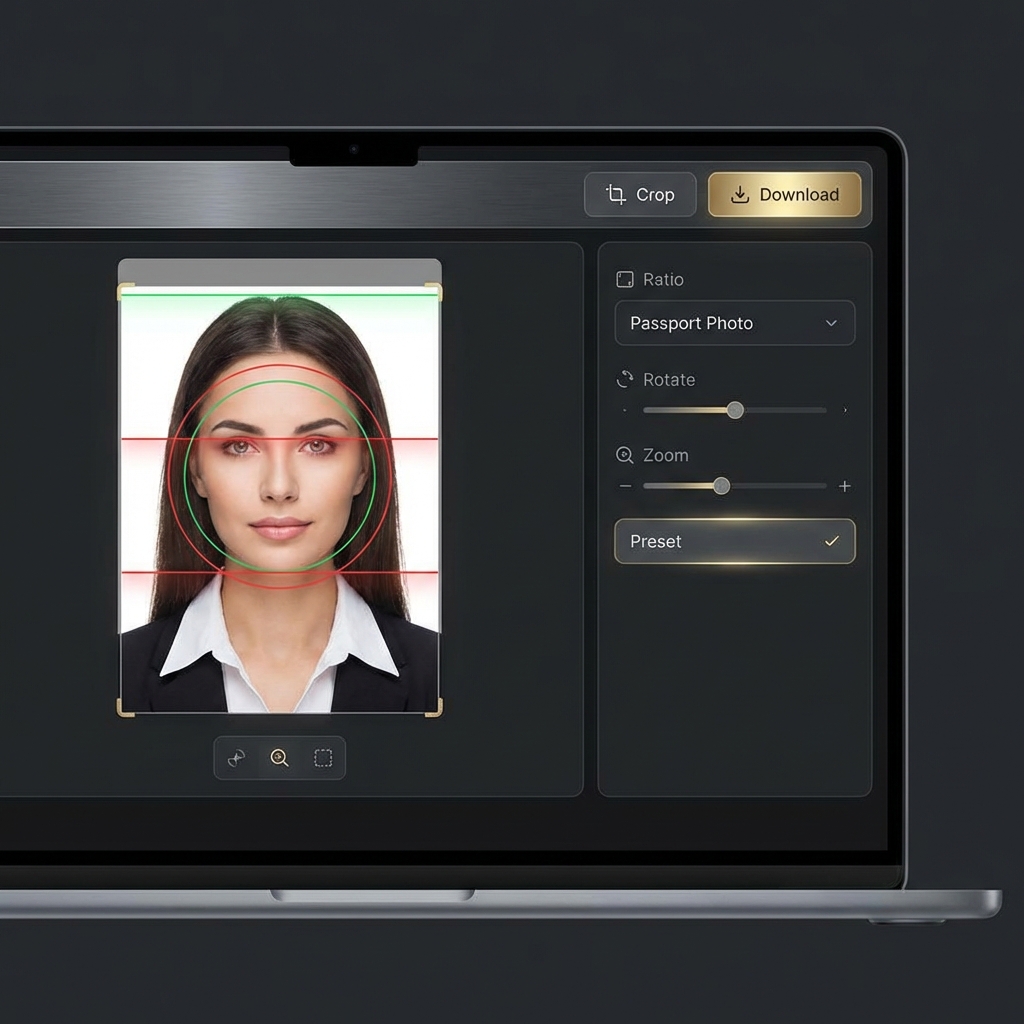
Task: Click the Ratio aspect icon in the sidebar
Action: 626,280
